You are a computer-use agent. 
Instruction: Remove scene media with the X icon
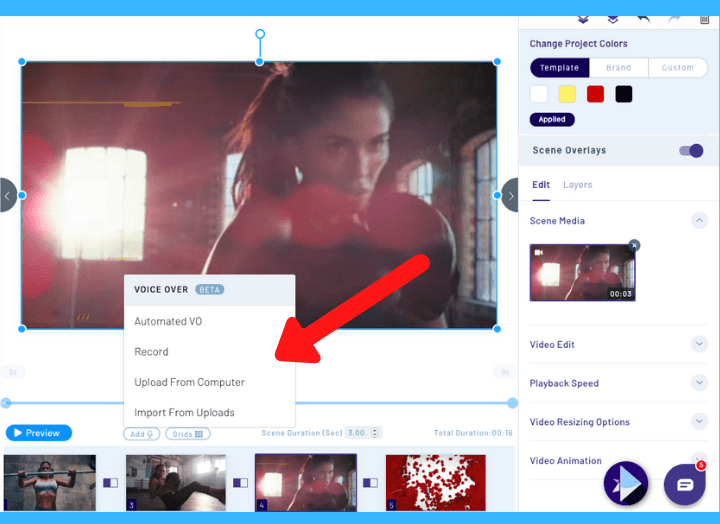(x=634, y=245)
